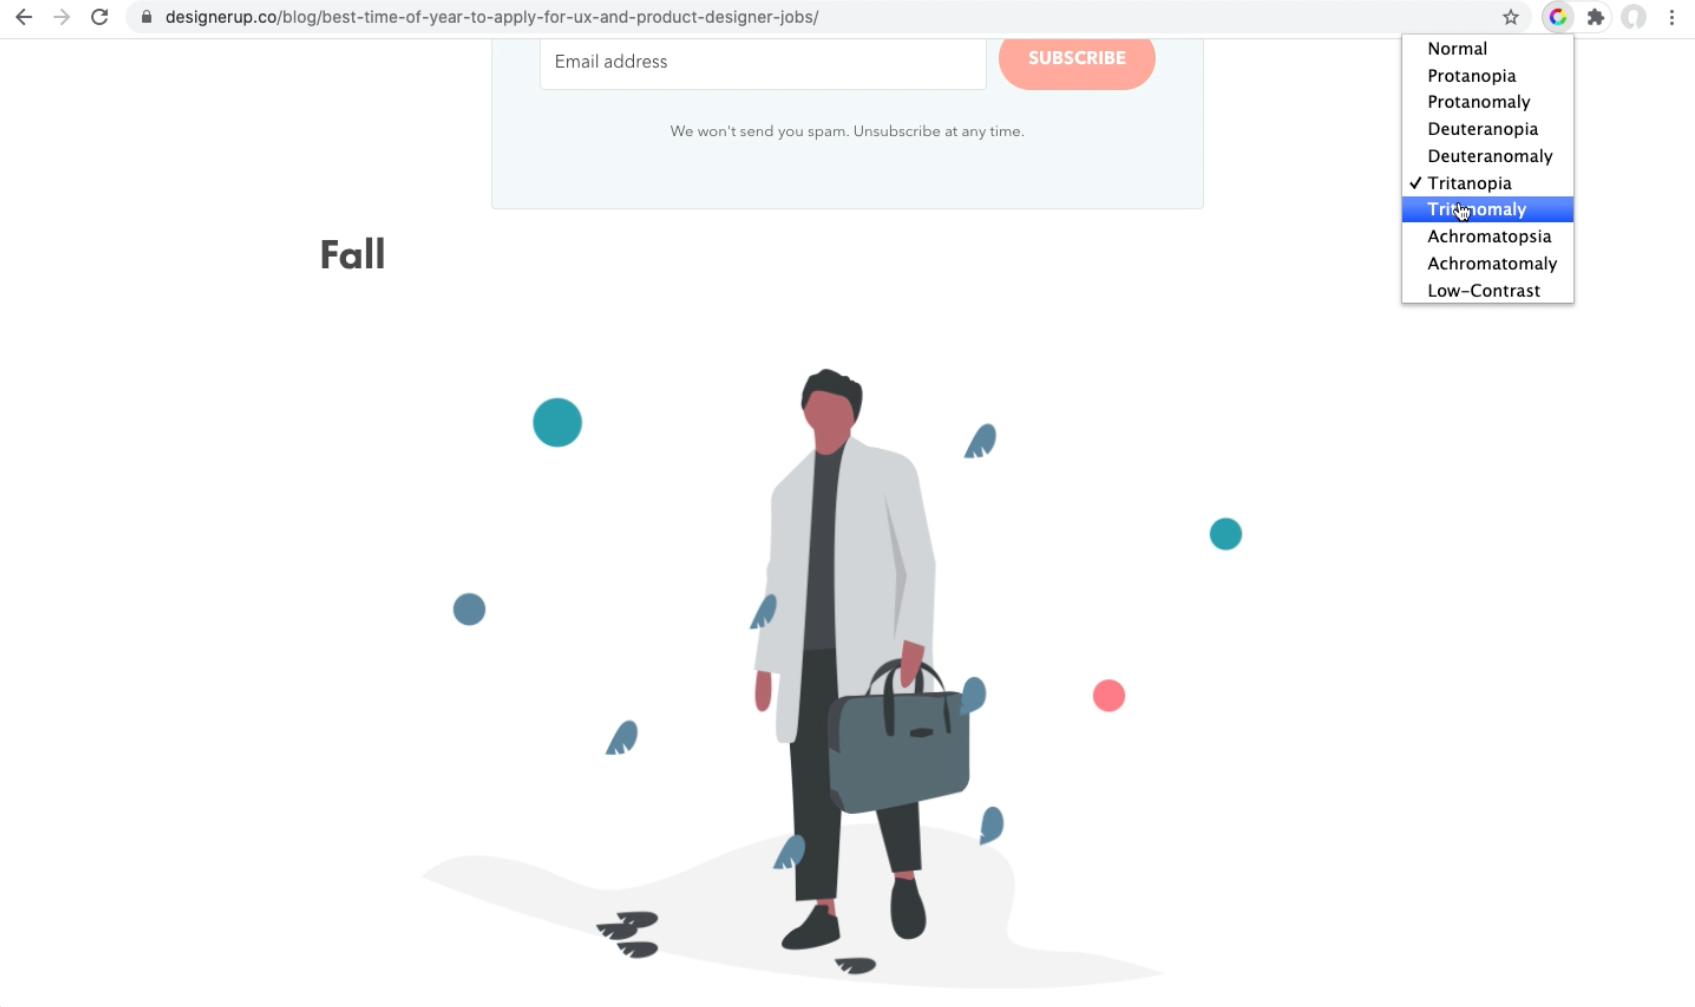Image resolution: width=1695 pixels, height=1007 pixels.
Task: Click the Subscribe button
Action: pyautogui.click(x=1077, y=59)
